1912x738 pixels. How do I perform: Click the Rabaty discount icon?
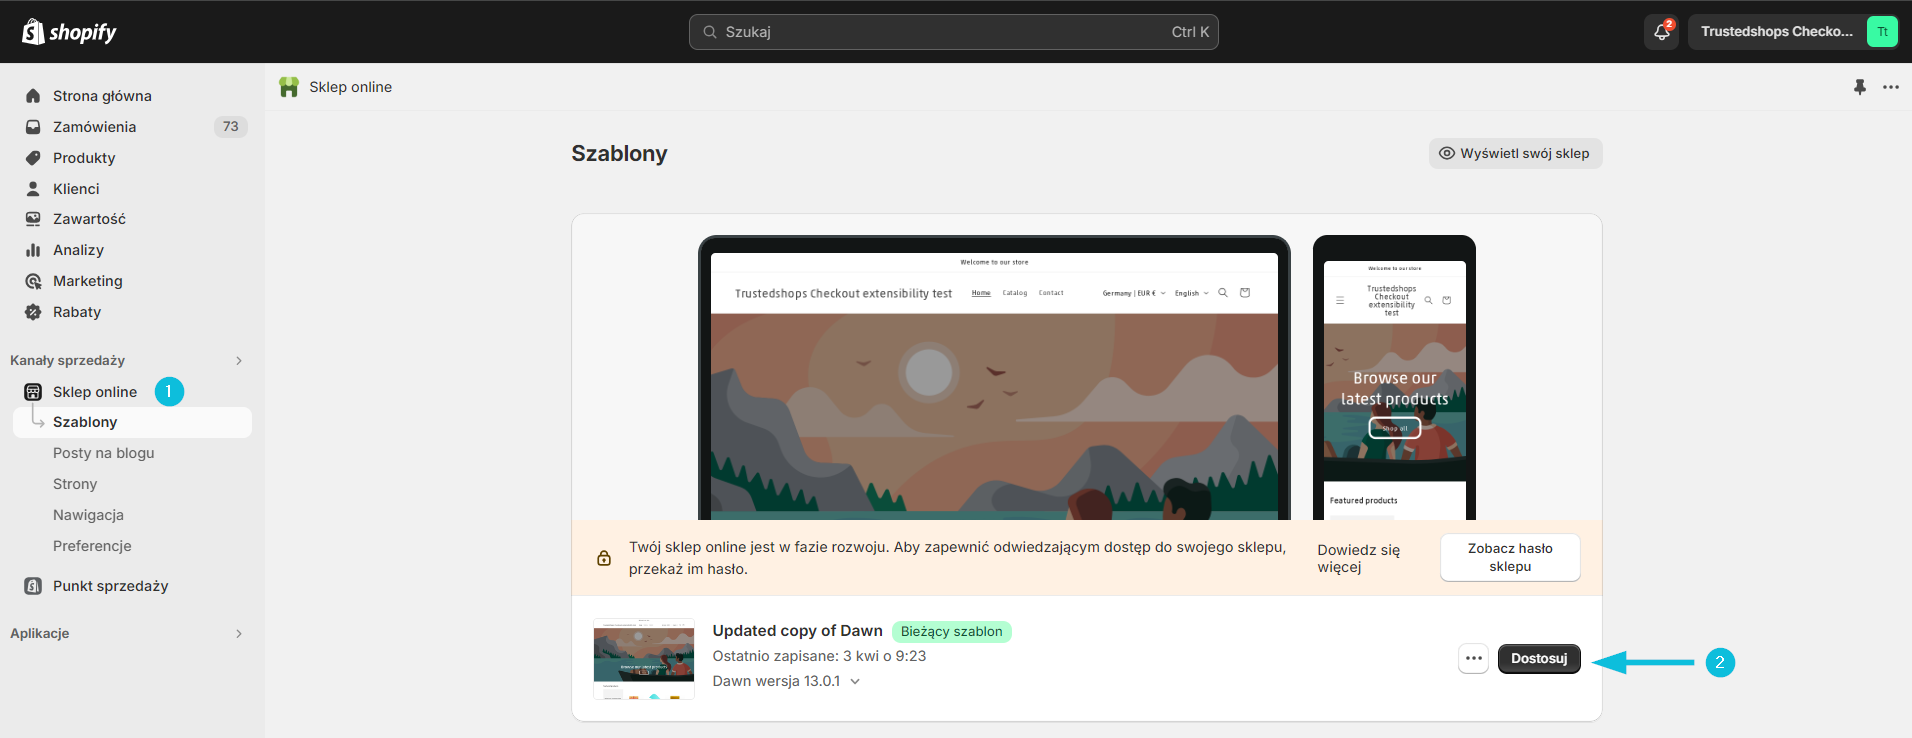(x=33, y=312)
